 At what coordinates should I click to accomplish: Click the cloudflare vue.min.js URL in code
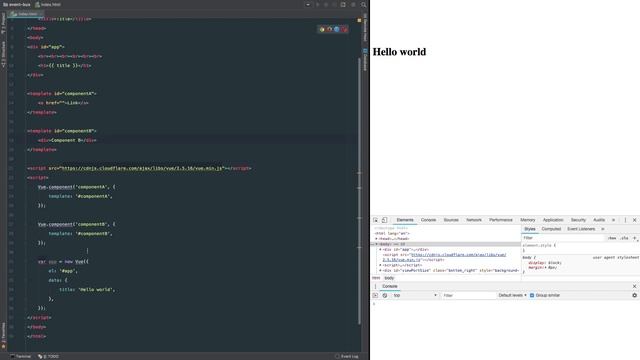click(x=142, y=168)
